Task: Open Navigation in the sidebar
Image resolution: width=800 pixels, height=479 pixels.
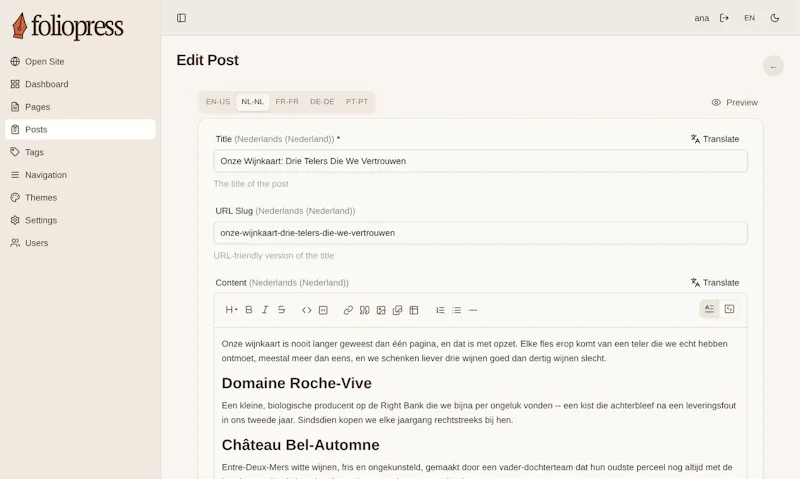Action: (x=80, y=175)
